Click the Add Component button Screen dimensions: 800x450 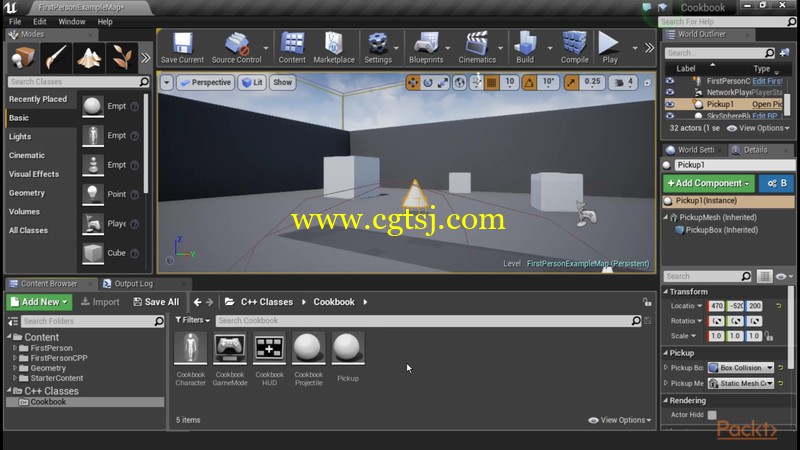[x=708, y=183]
